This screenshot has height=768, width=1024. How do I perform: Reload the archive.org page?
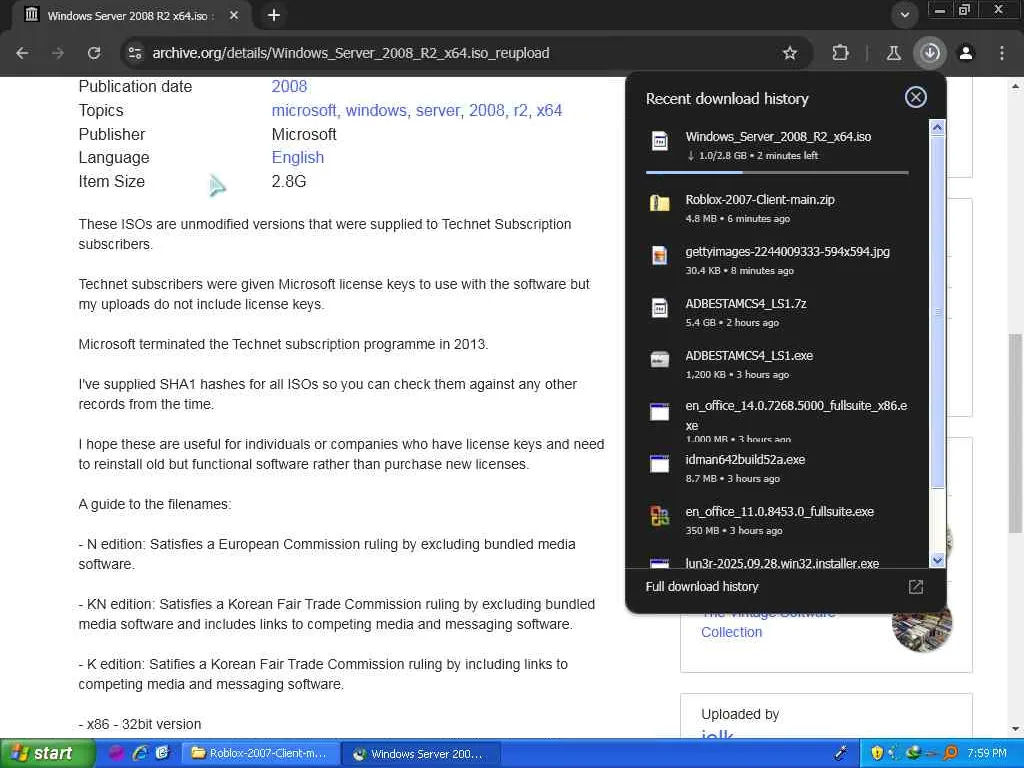click(94, 53)
